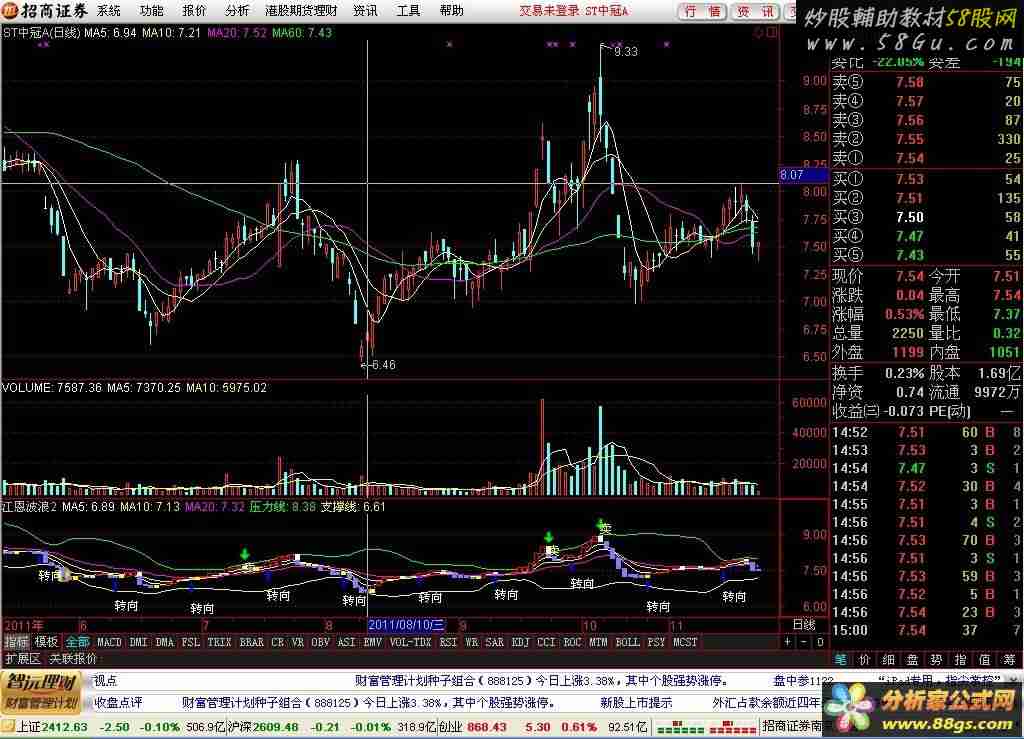Open the 帮助 menu

(x=451, y=10)
